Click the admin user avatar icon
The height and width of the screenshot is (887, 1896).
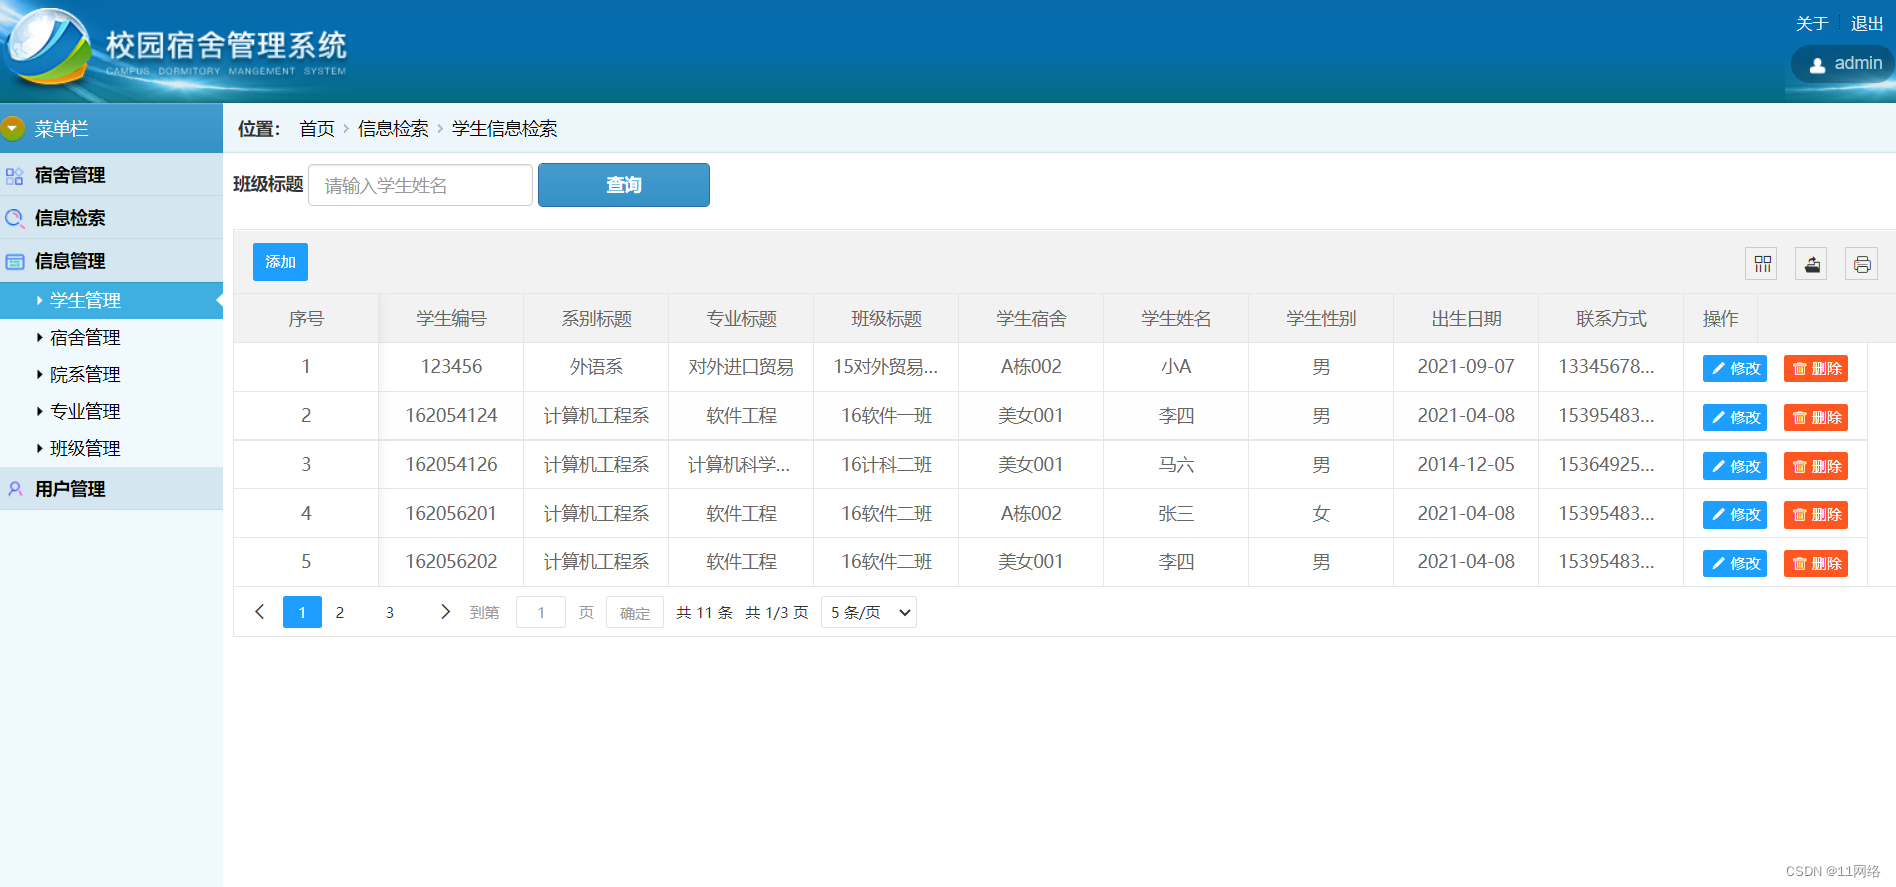point(1817,64)
